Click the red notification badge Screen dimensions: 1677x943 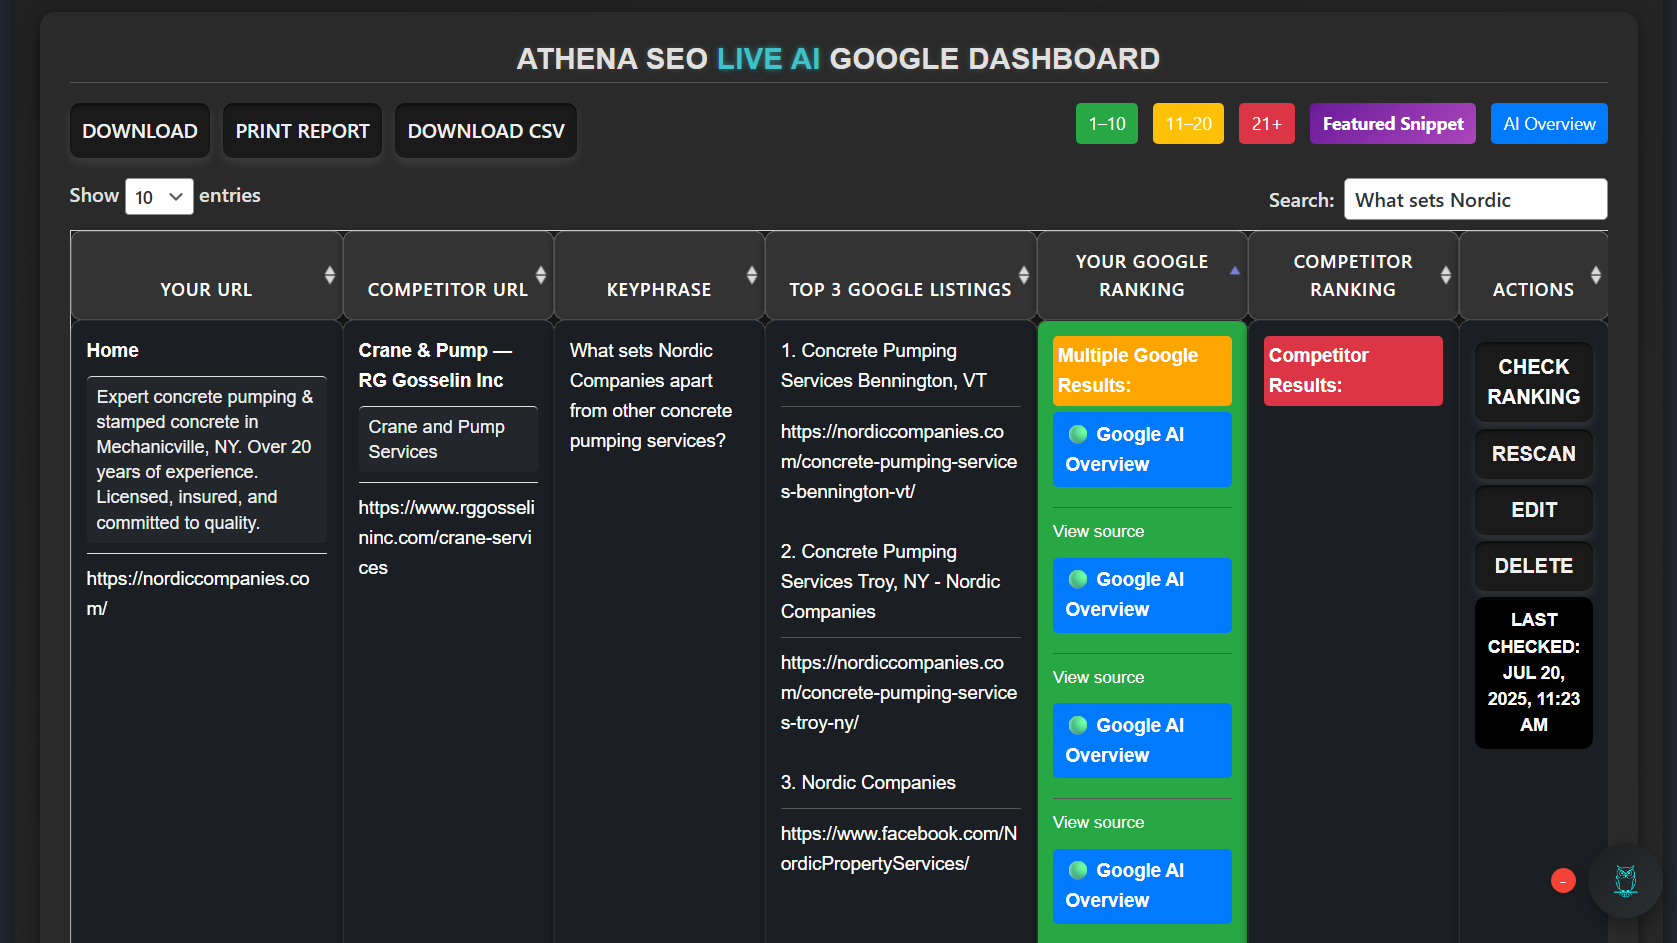point(1563,881)
